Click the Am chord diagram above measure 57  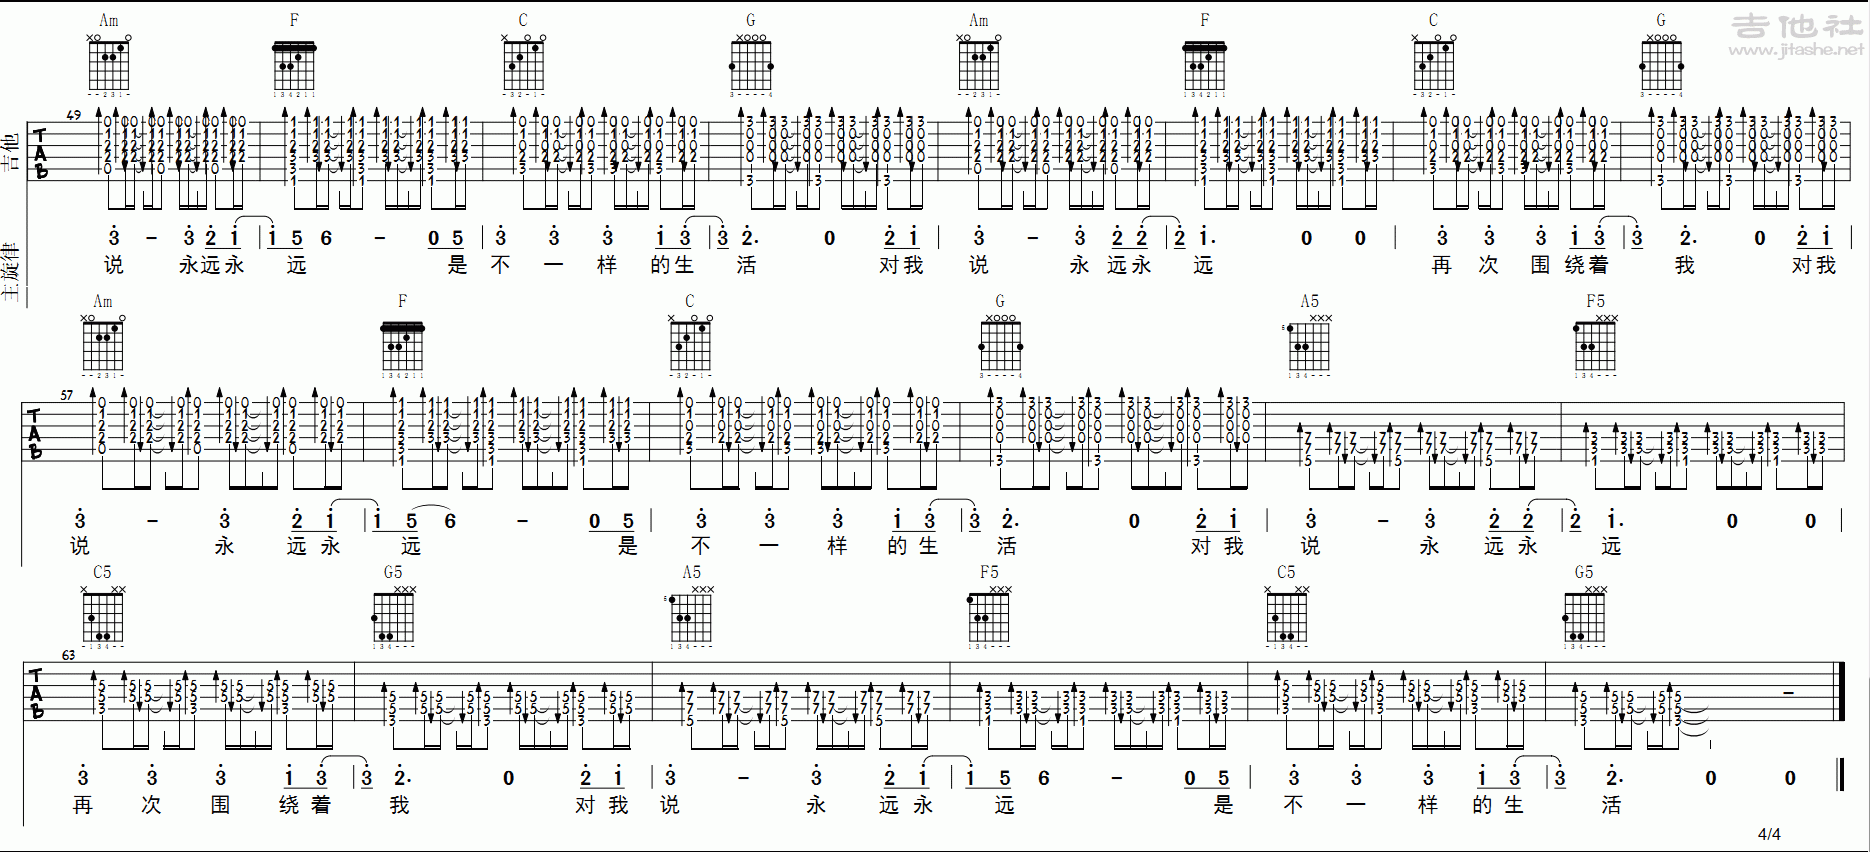pyautogui.click(x=103, y=346)
